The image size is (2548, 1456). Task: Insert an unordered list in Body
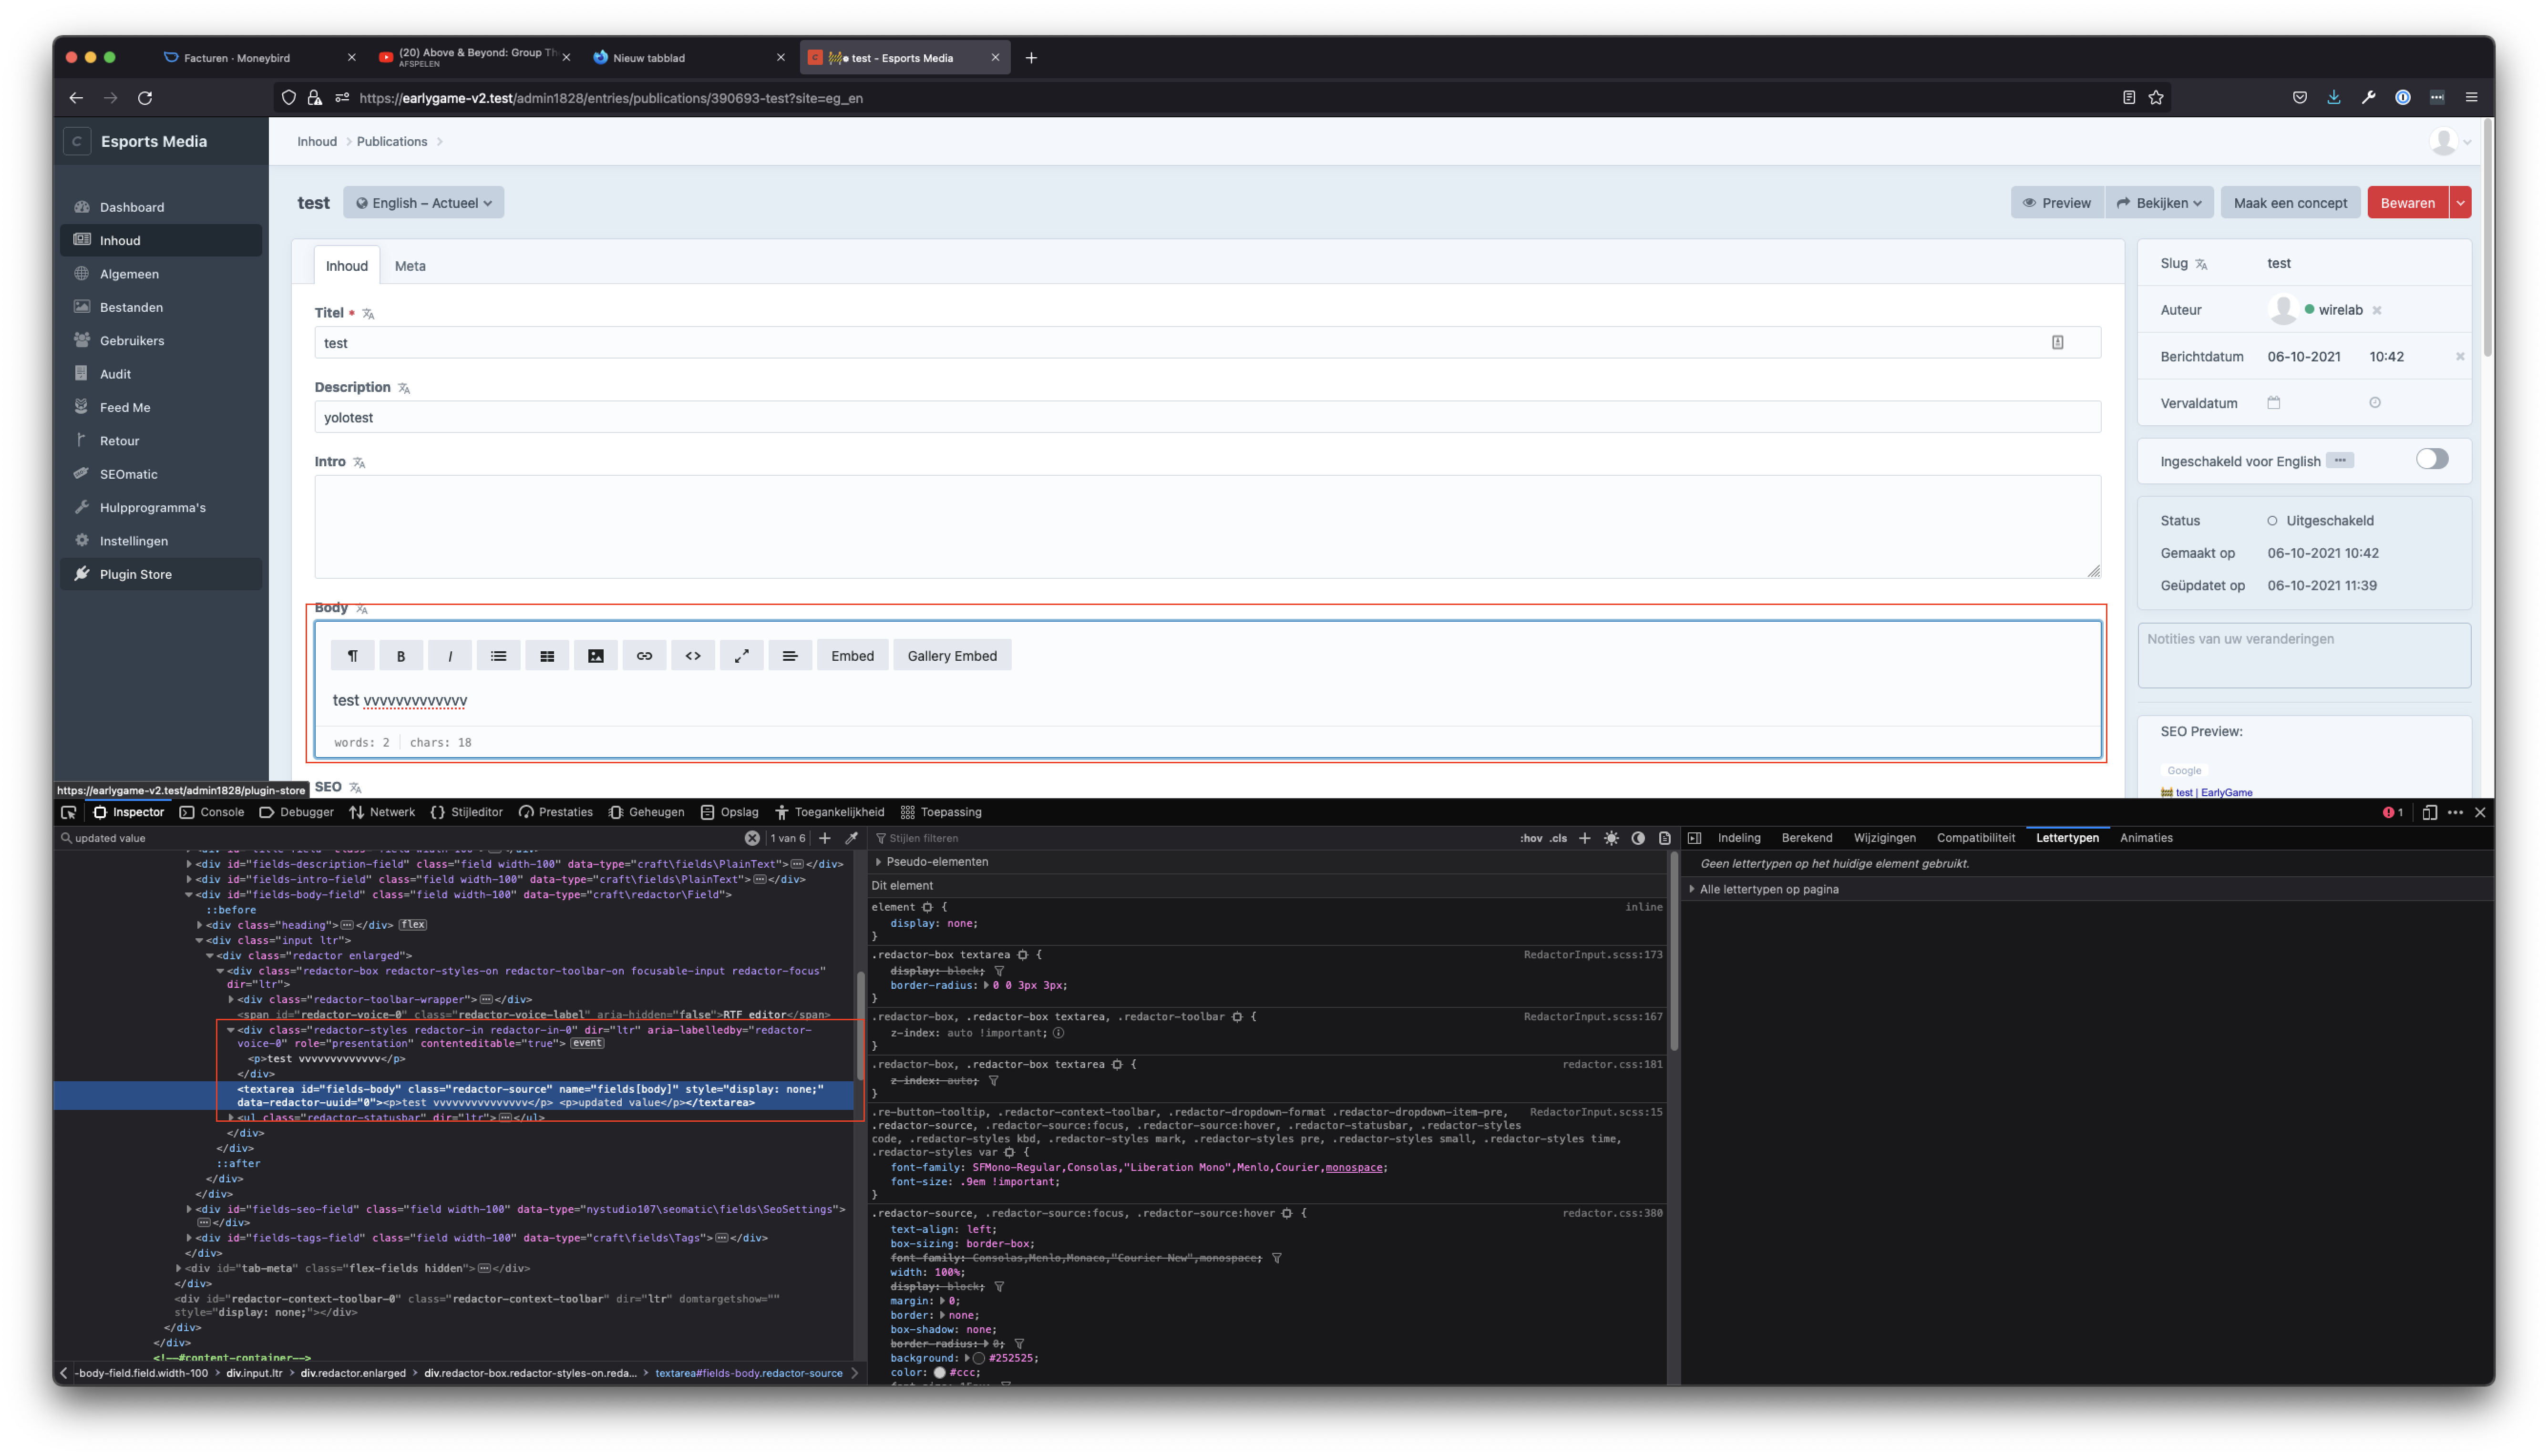click(x=498, y=656)
